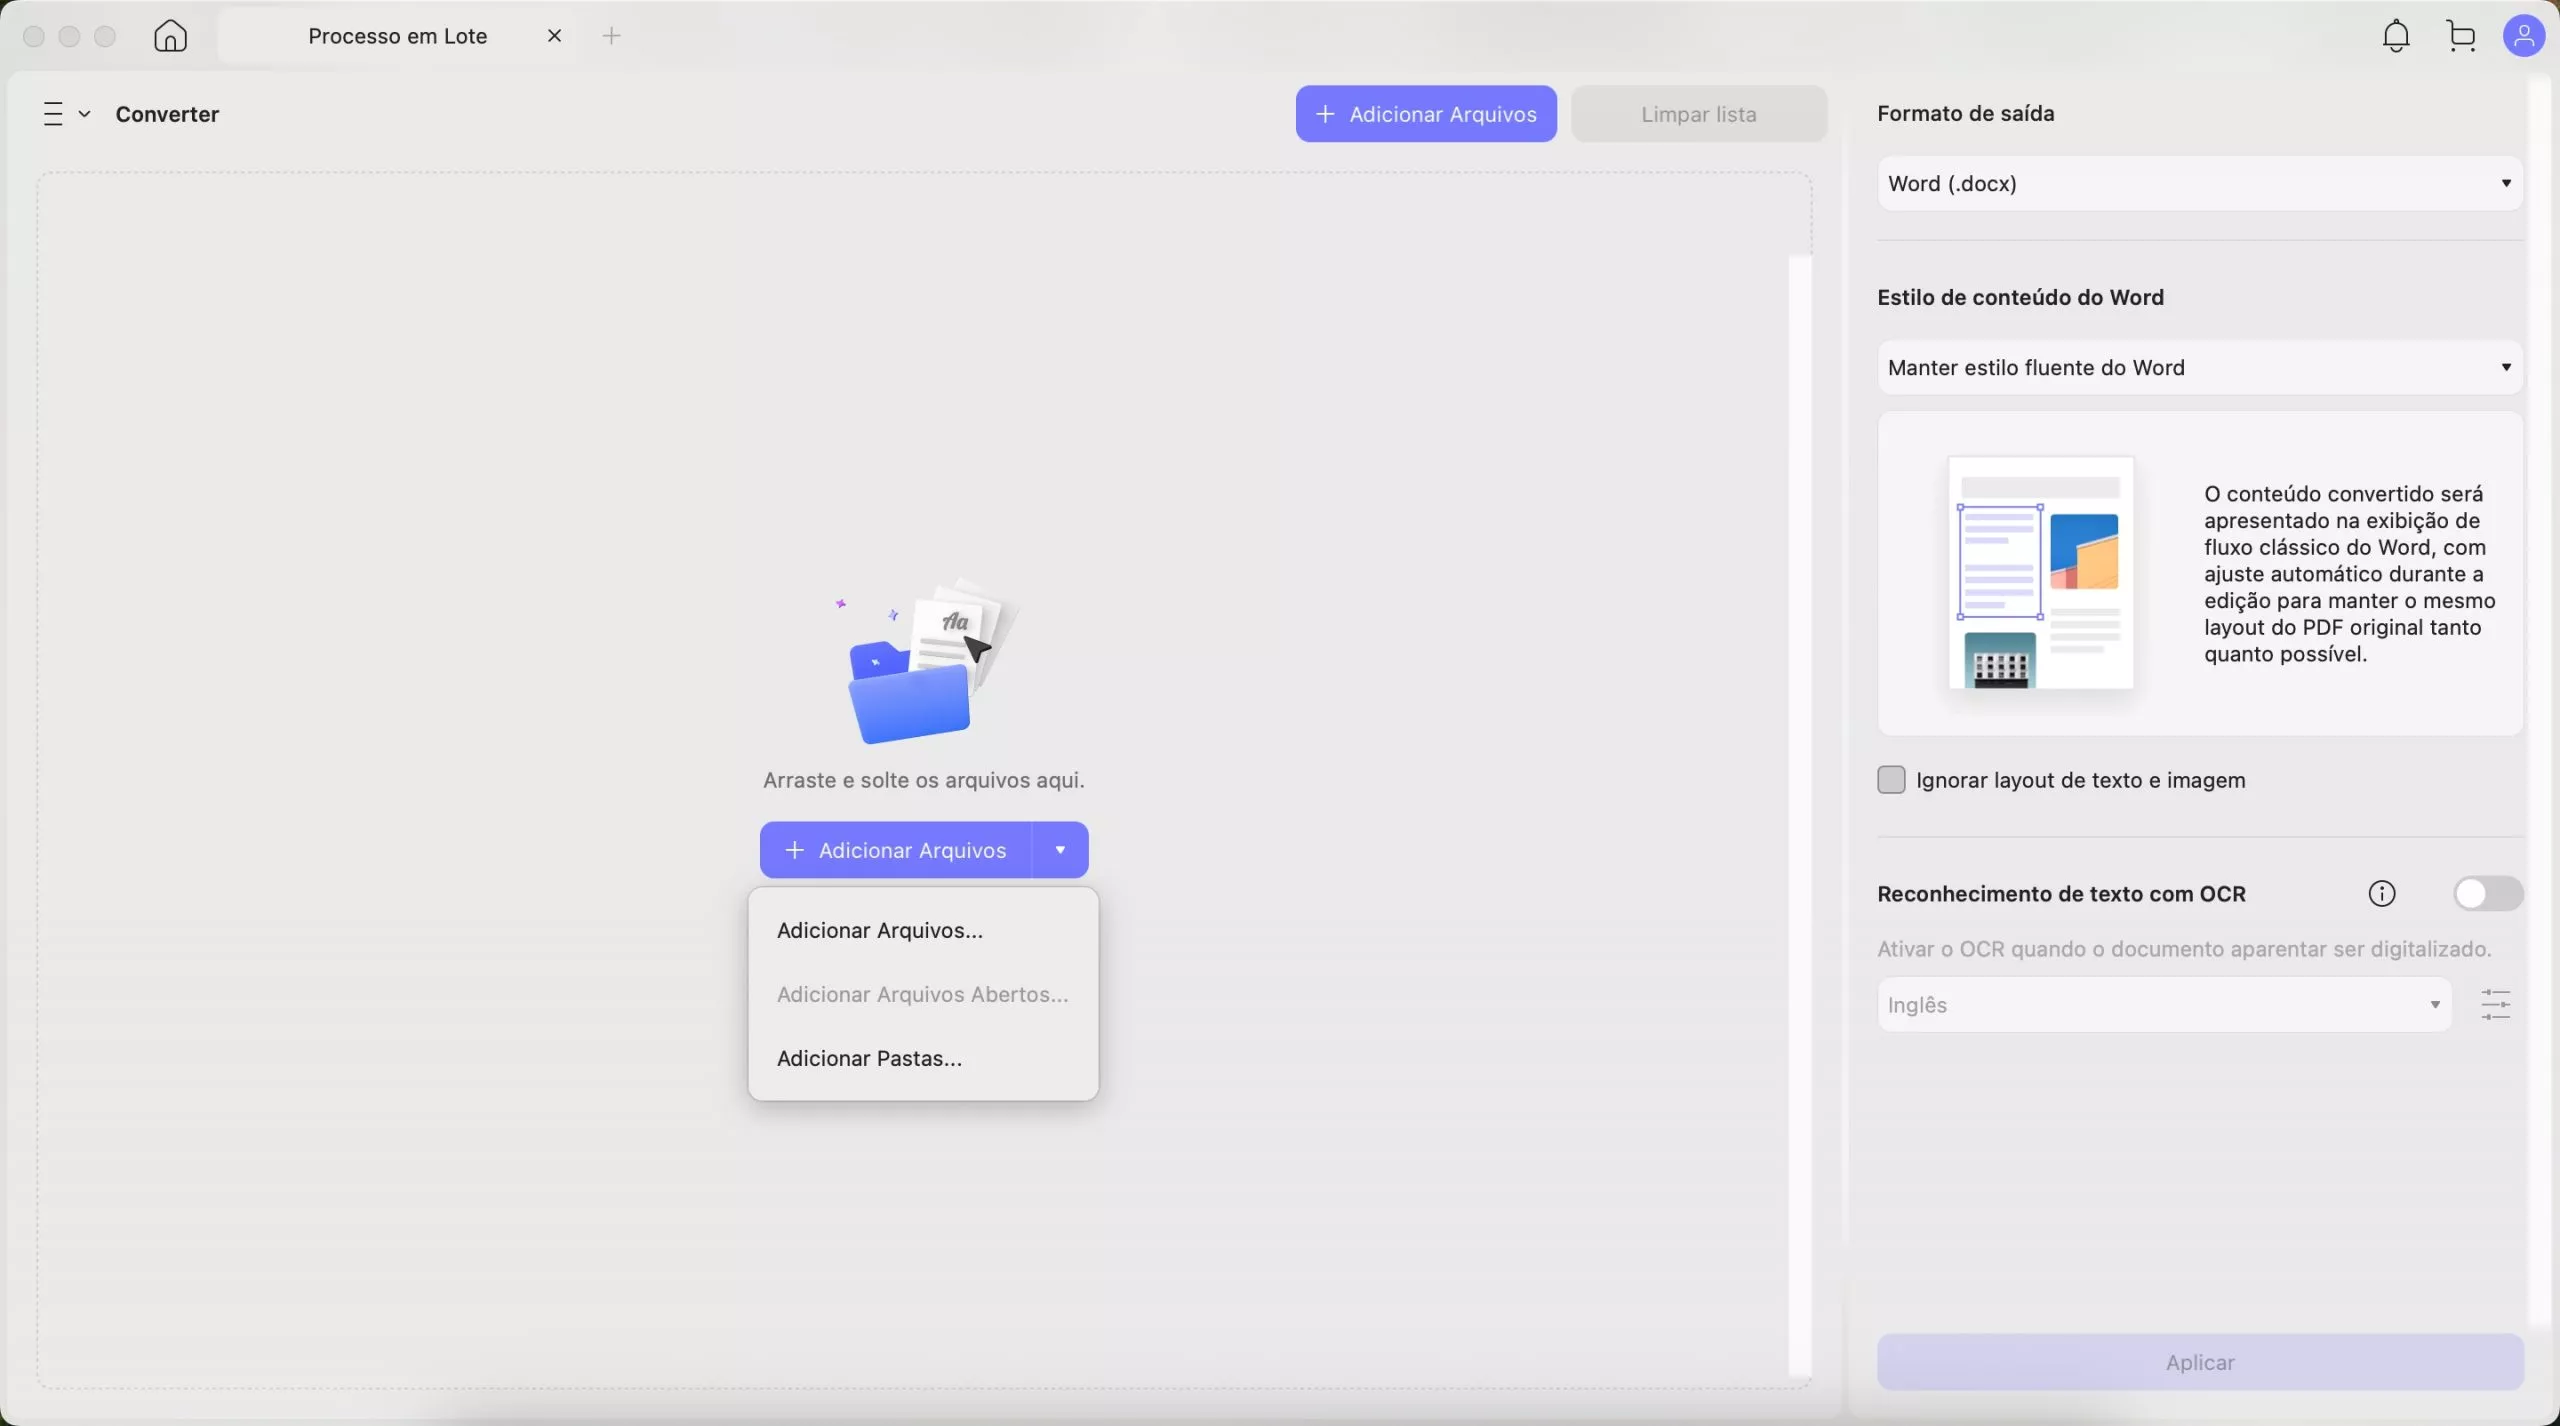Enable OCR text recognition toggle
This screenshot has width=2560, height=1426.
pos(2487,893)
